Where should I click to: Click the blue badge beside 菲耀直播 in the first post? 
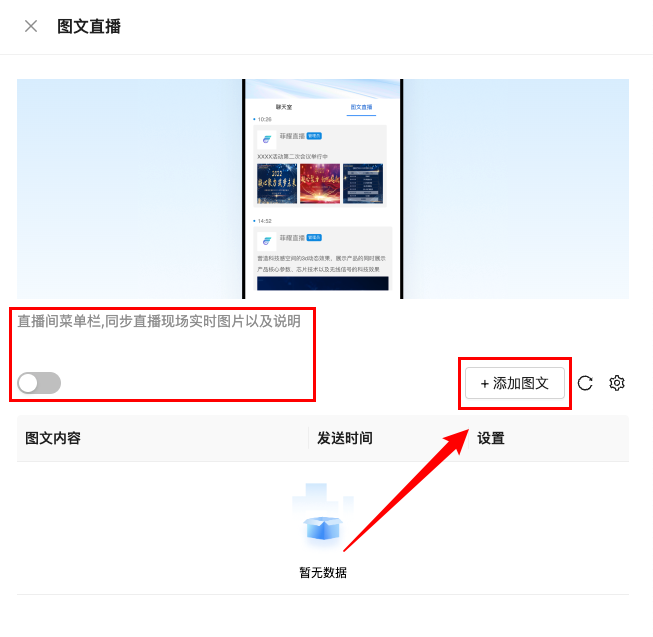(314, 136)
